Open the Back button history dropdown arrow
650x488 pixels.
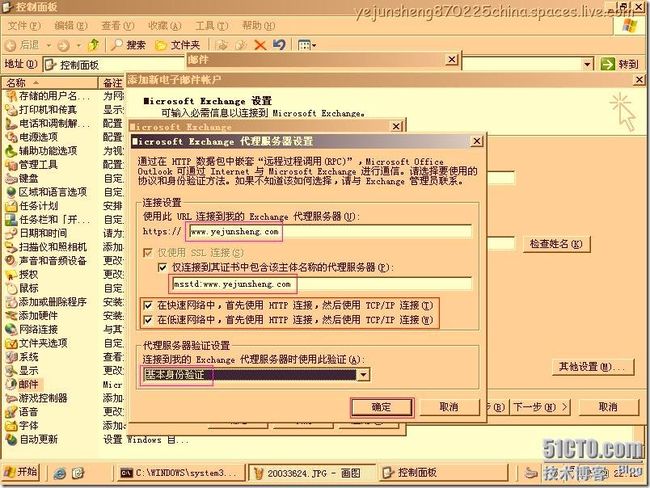click(49, 45)
